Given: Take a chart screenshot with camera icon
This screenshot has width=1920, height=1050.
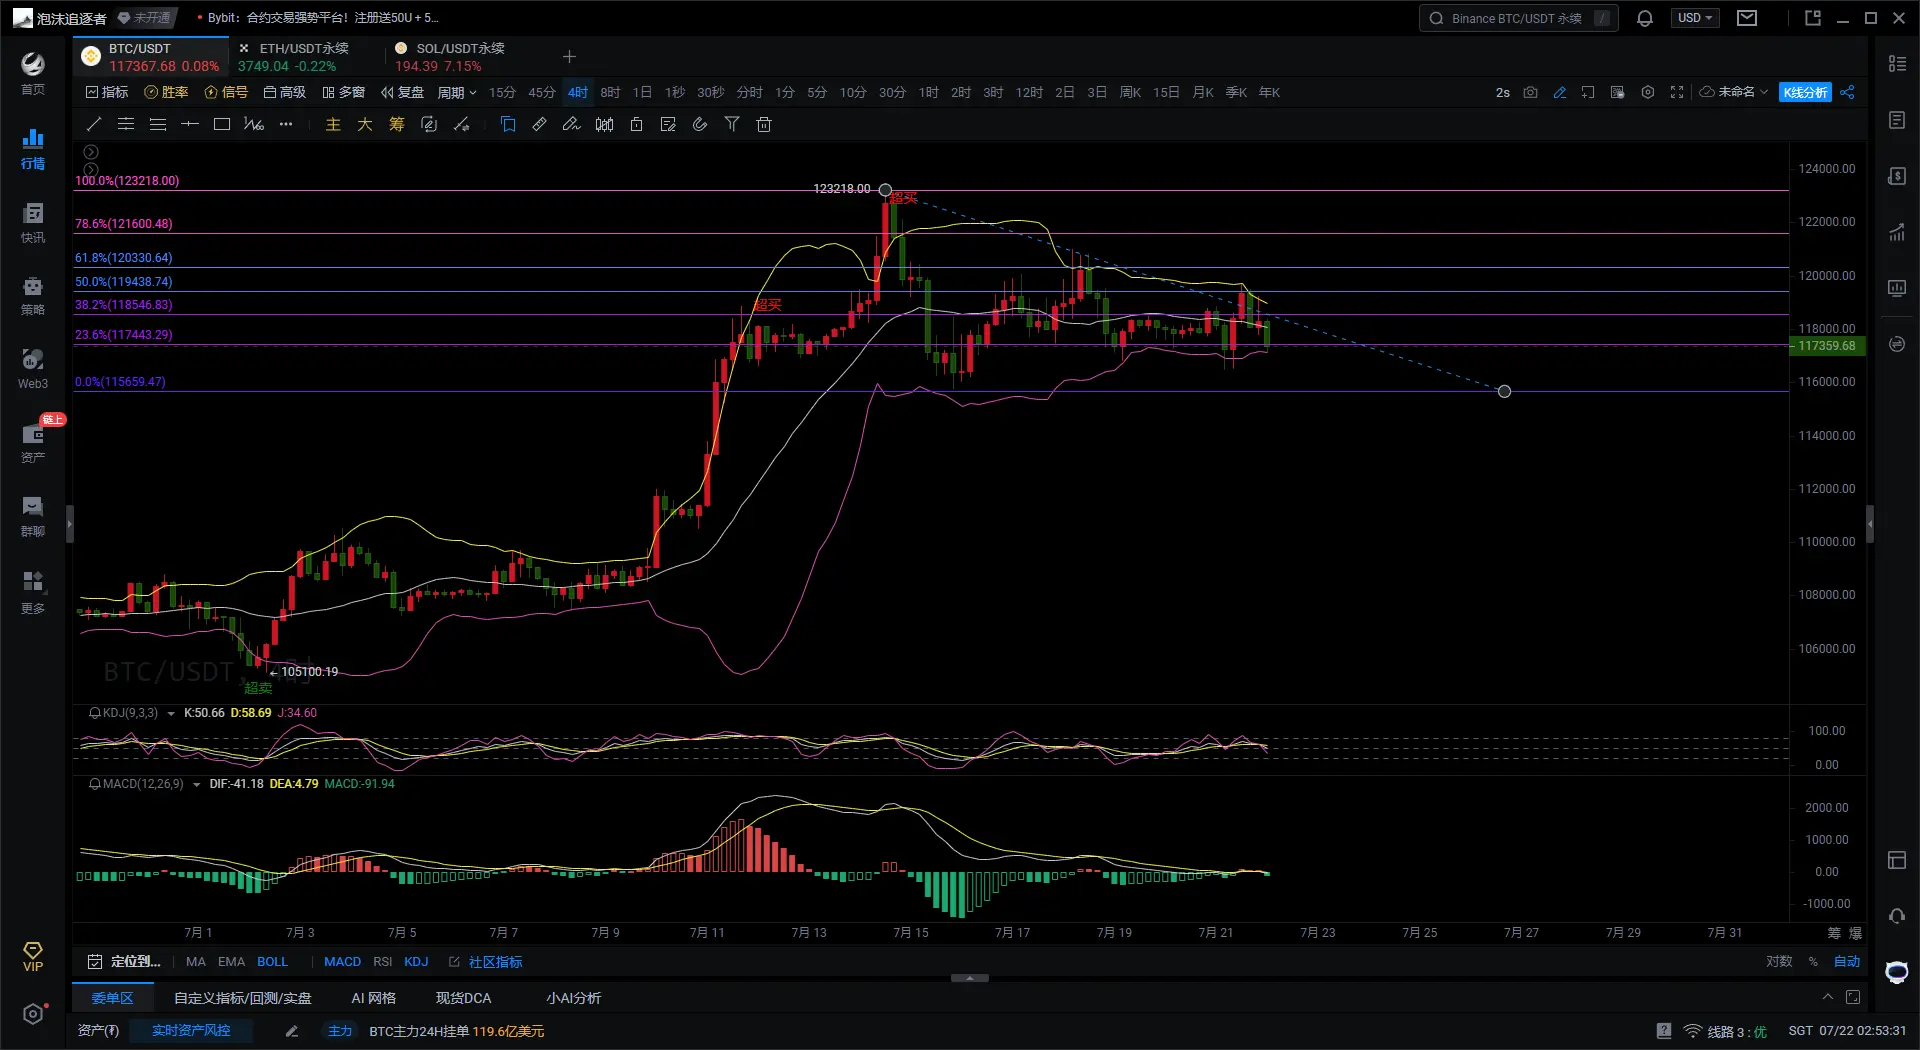Looking at the screenshot, I should (1530, 92).
